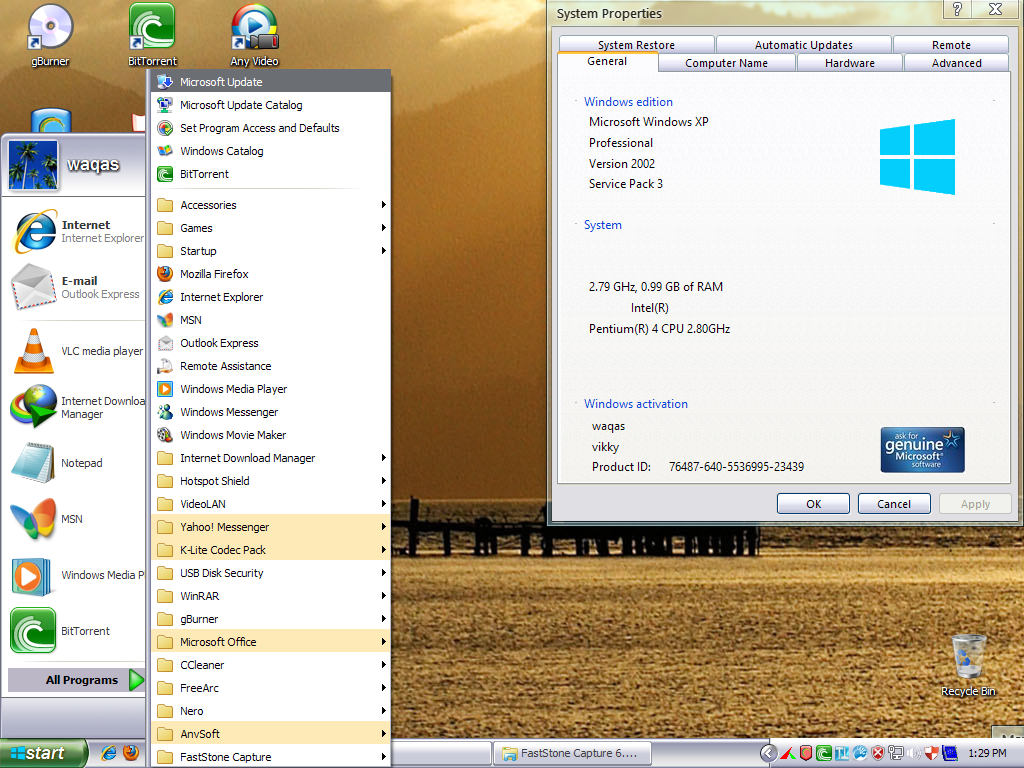
Task: Cancel the System Properties dialog
Action: click(894, 504)
